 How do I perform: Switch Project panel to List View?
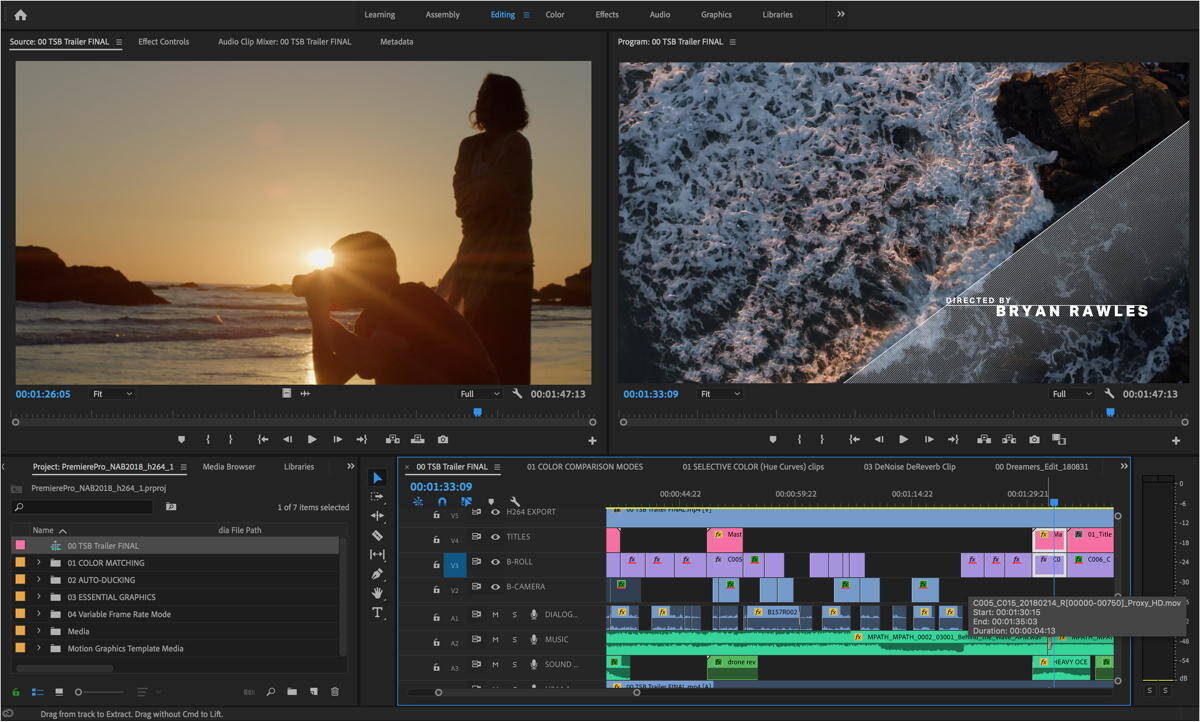(37, 691)
